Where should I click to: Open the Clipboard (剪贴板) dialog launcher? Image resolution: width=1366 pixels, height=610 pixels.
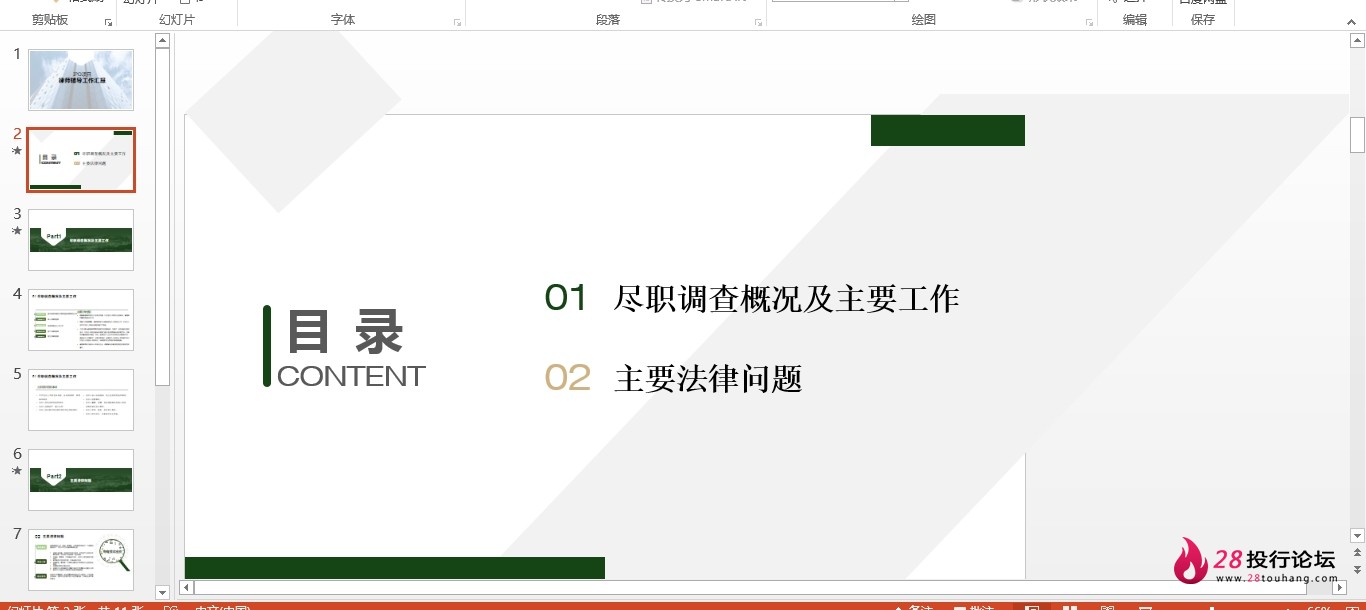(108, 21)
